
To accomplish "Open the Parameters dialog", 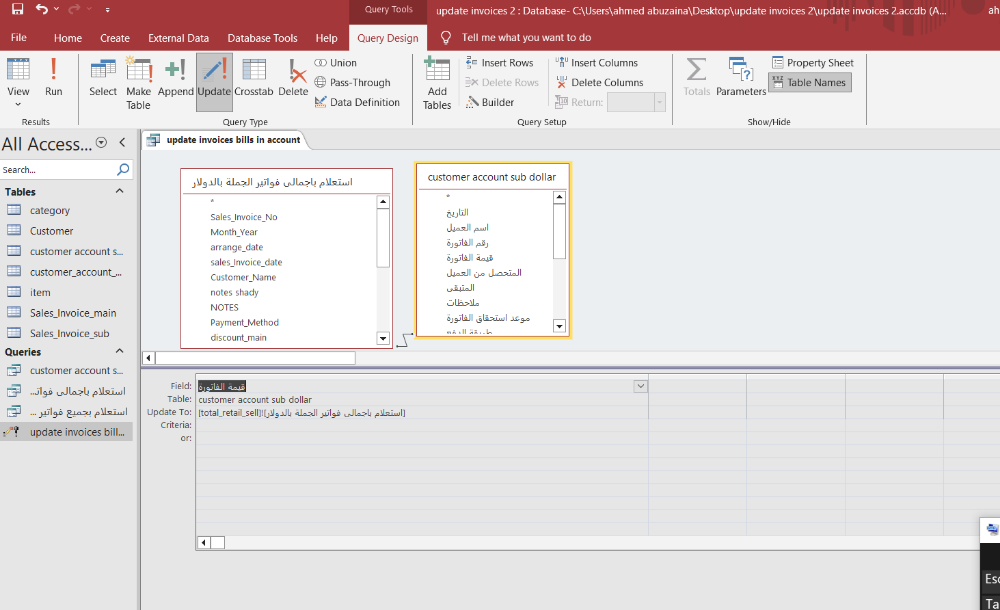I will click(x=741, y=78).
